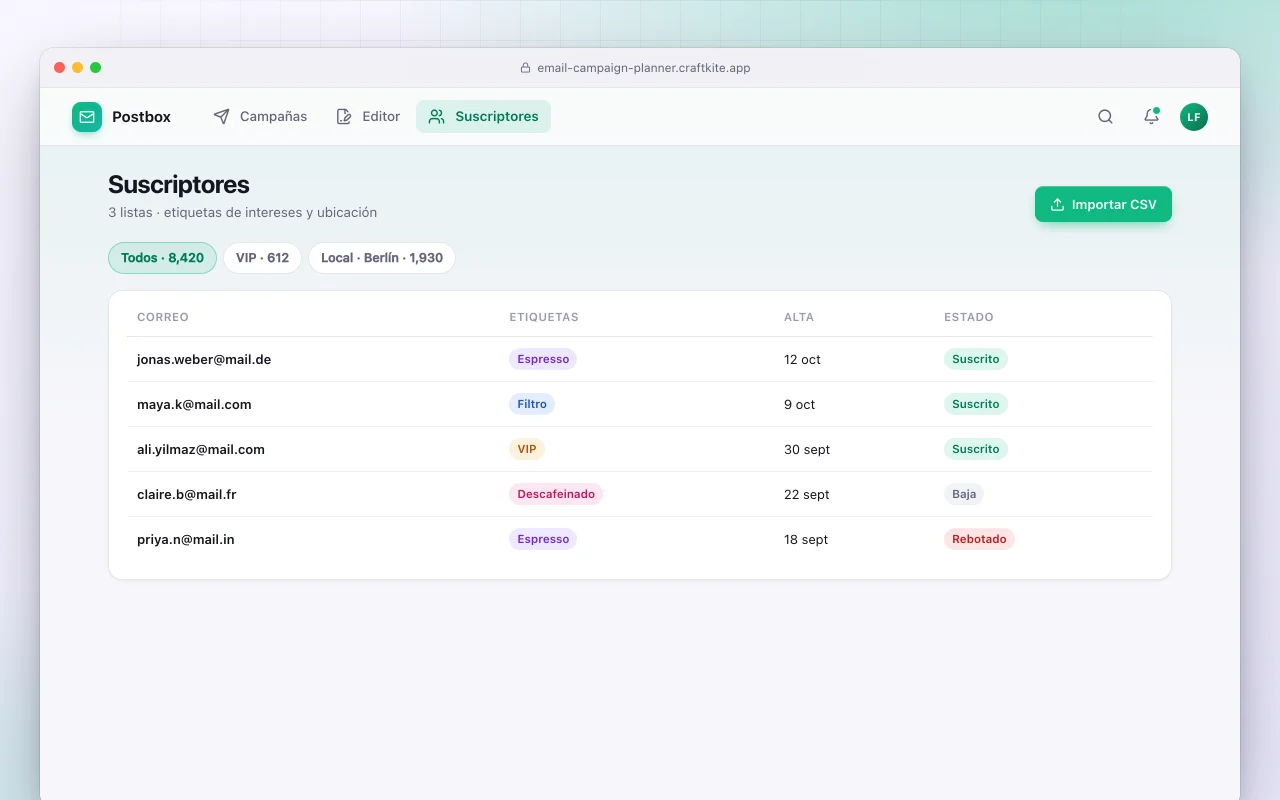Open search via the magnifier icon

point(1105,117)
